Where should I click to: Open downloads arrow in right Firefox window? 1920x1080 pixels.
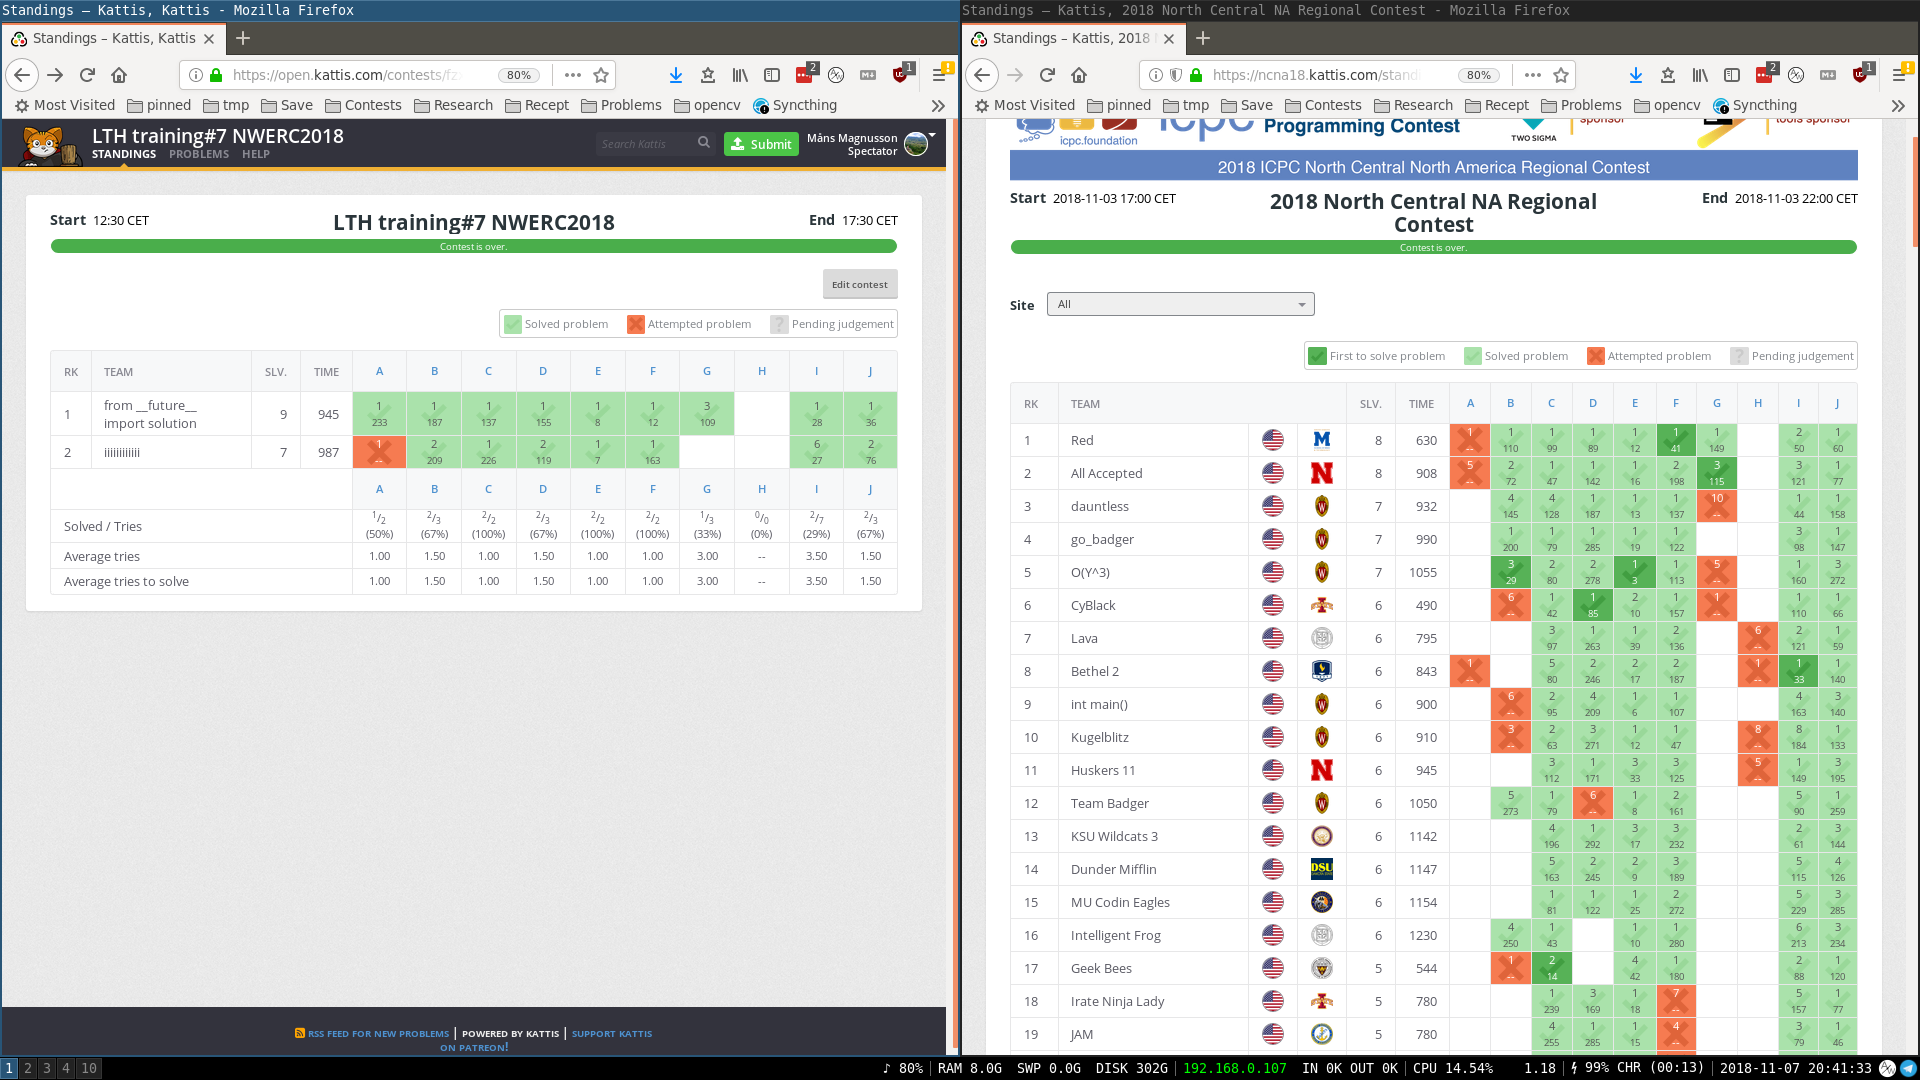1636,75
